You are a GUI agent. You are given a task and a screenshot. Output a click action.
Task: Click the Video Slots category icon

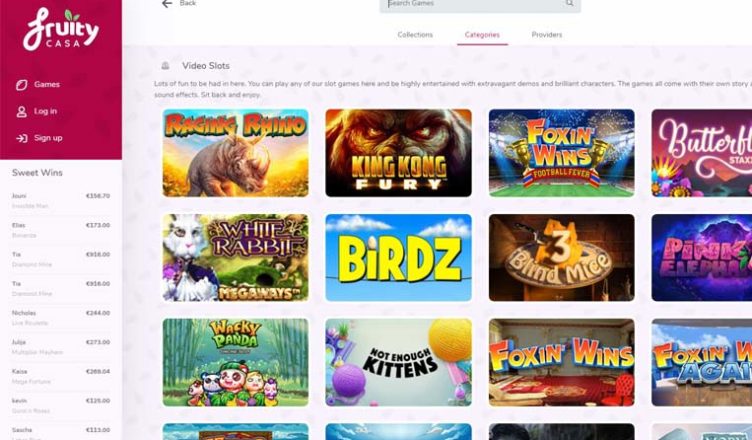tap(165, 66)
